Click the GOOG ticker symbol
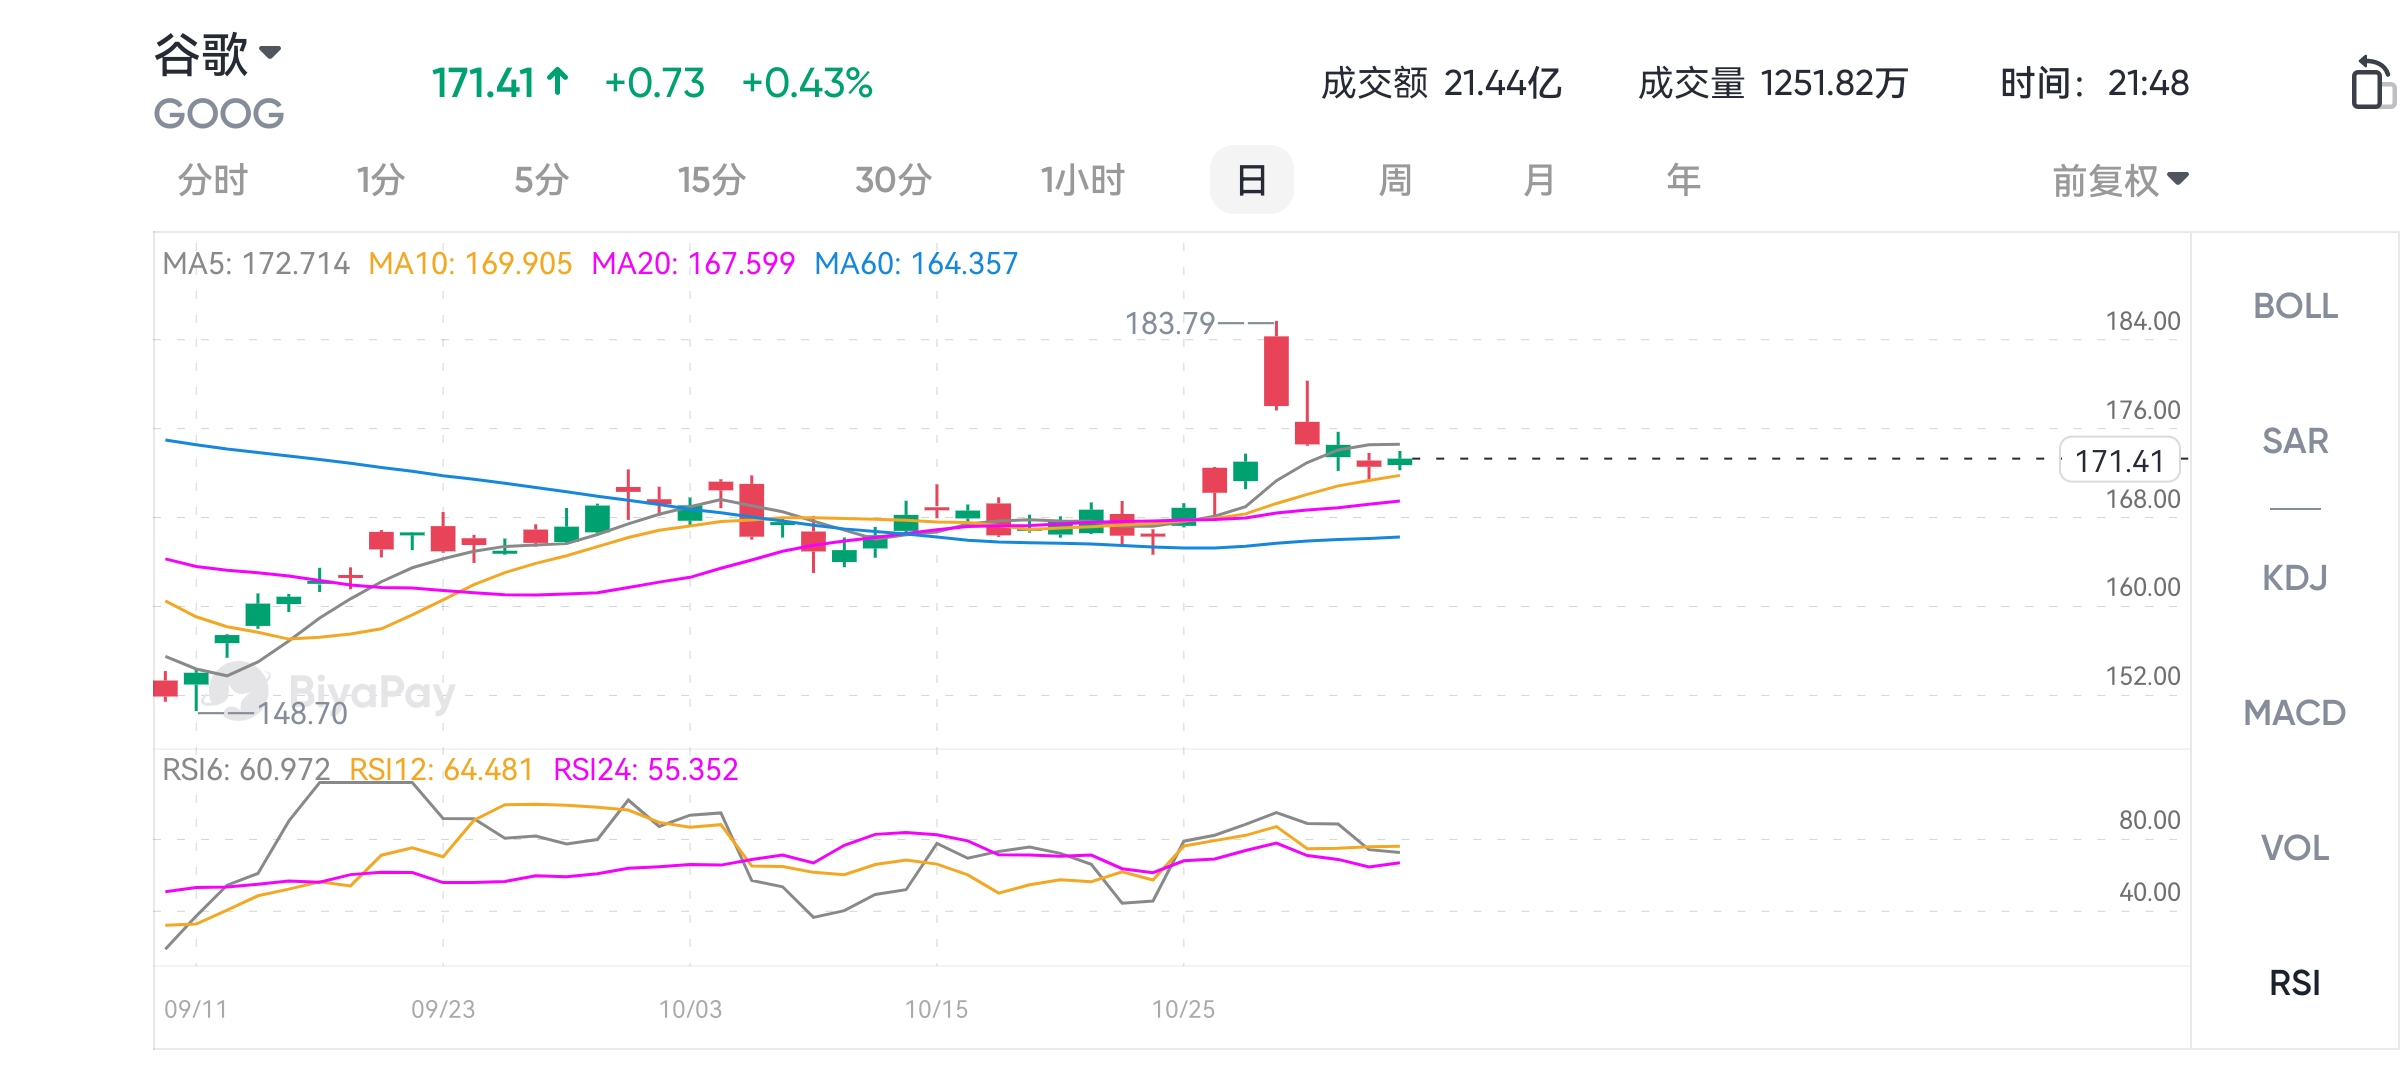Image resolution: width=2400 pixels, height=1080 pixels. 219,114
